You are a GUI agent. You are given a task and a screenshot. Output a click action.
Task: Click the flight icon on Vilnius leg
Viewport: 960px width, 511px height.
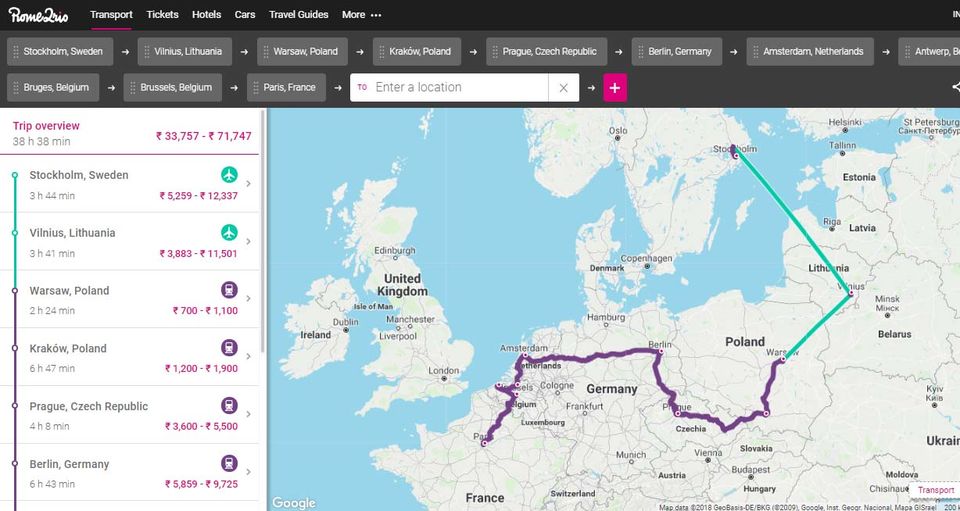[230, 233]
